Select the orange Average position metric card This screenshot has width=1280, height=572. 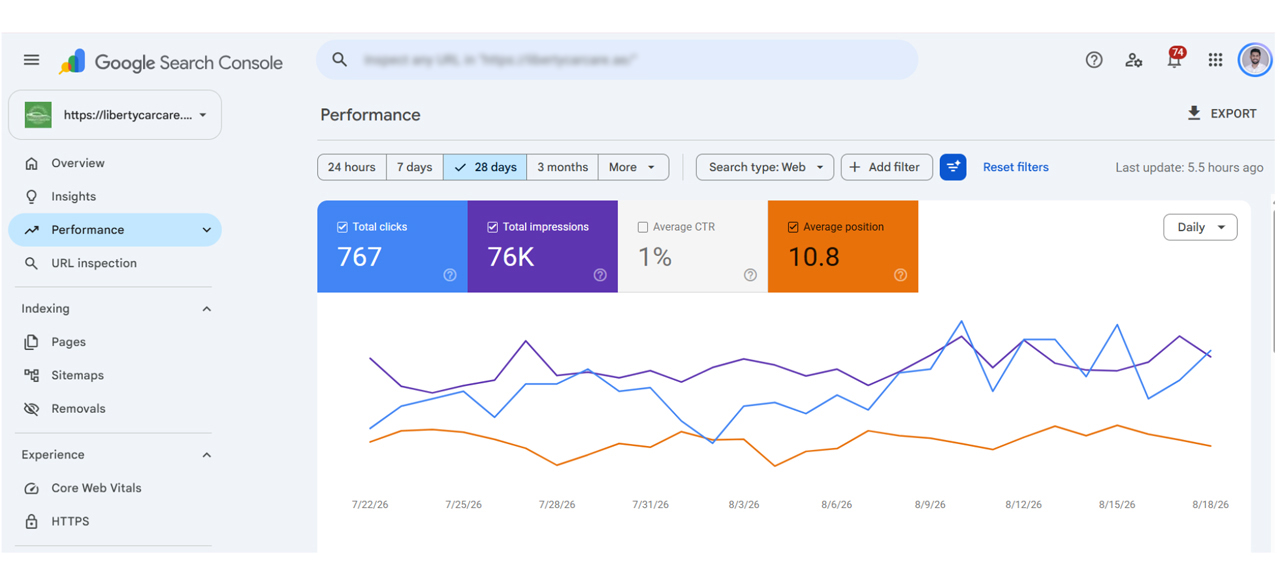843,246
